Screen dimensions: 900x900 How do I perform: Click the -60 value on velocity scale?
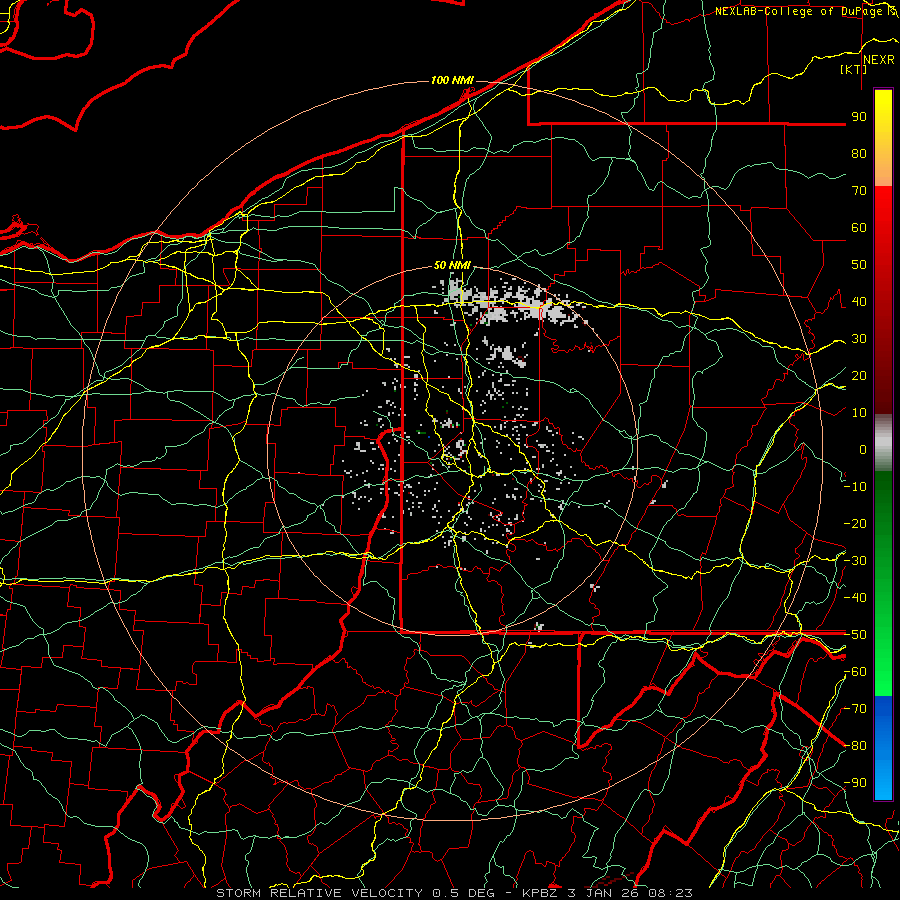click(855, 672)
